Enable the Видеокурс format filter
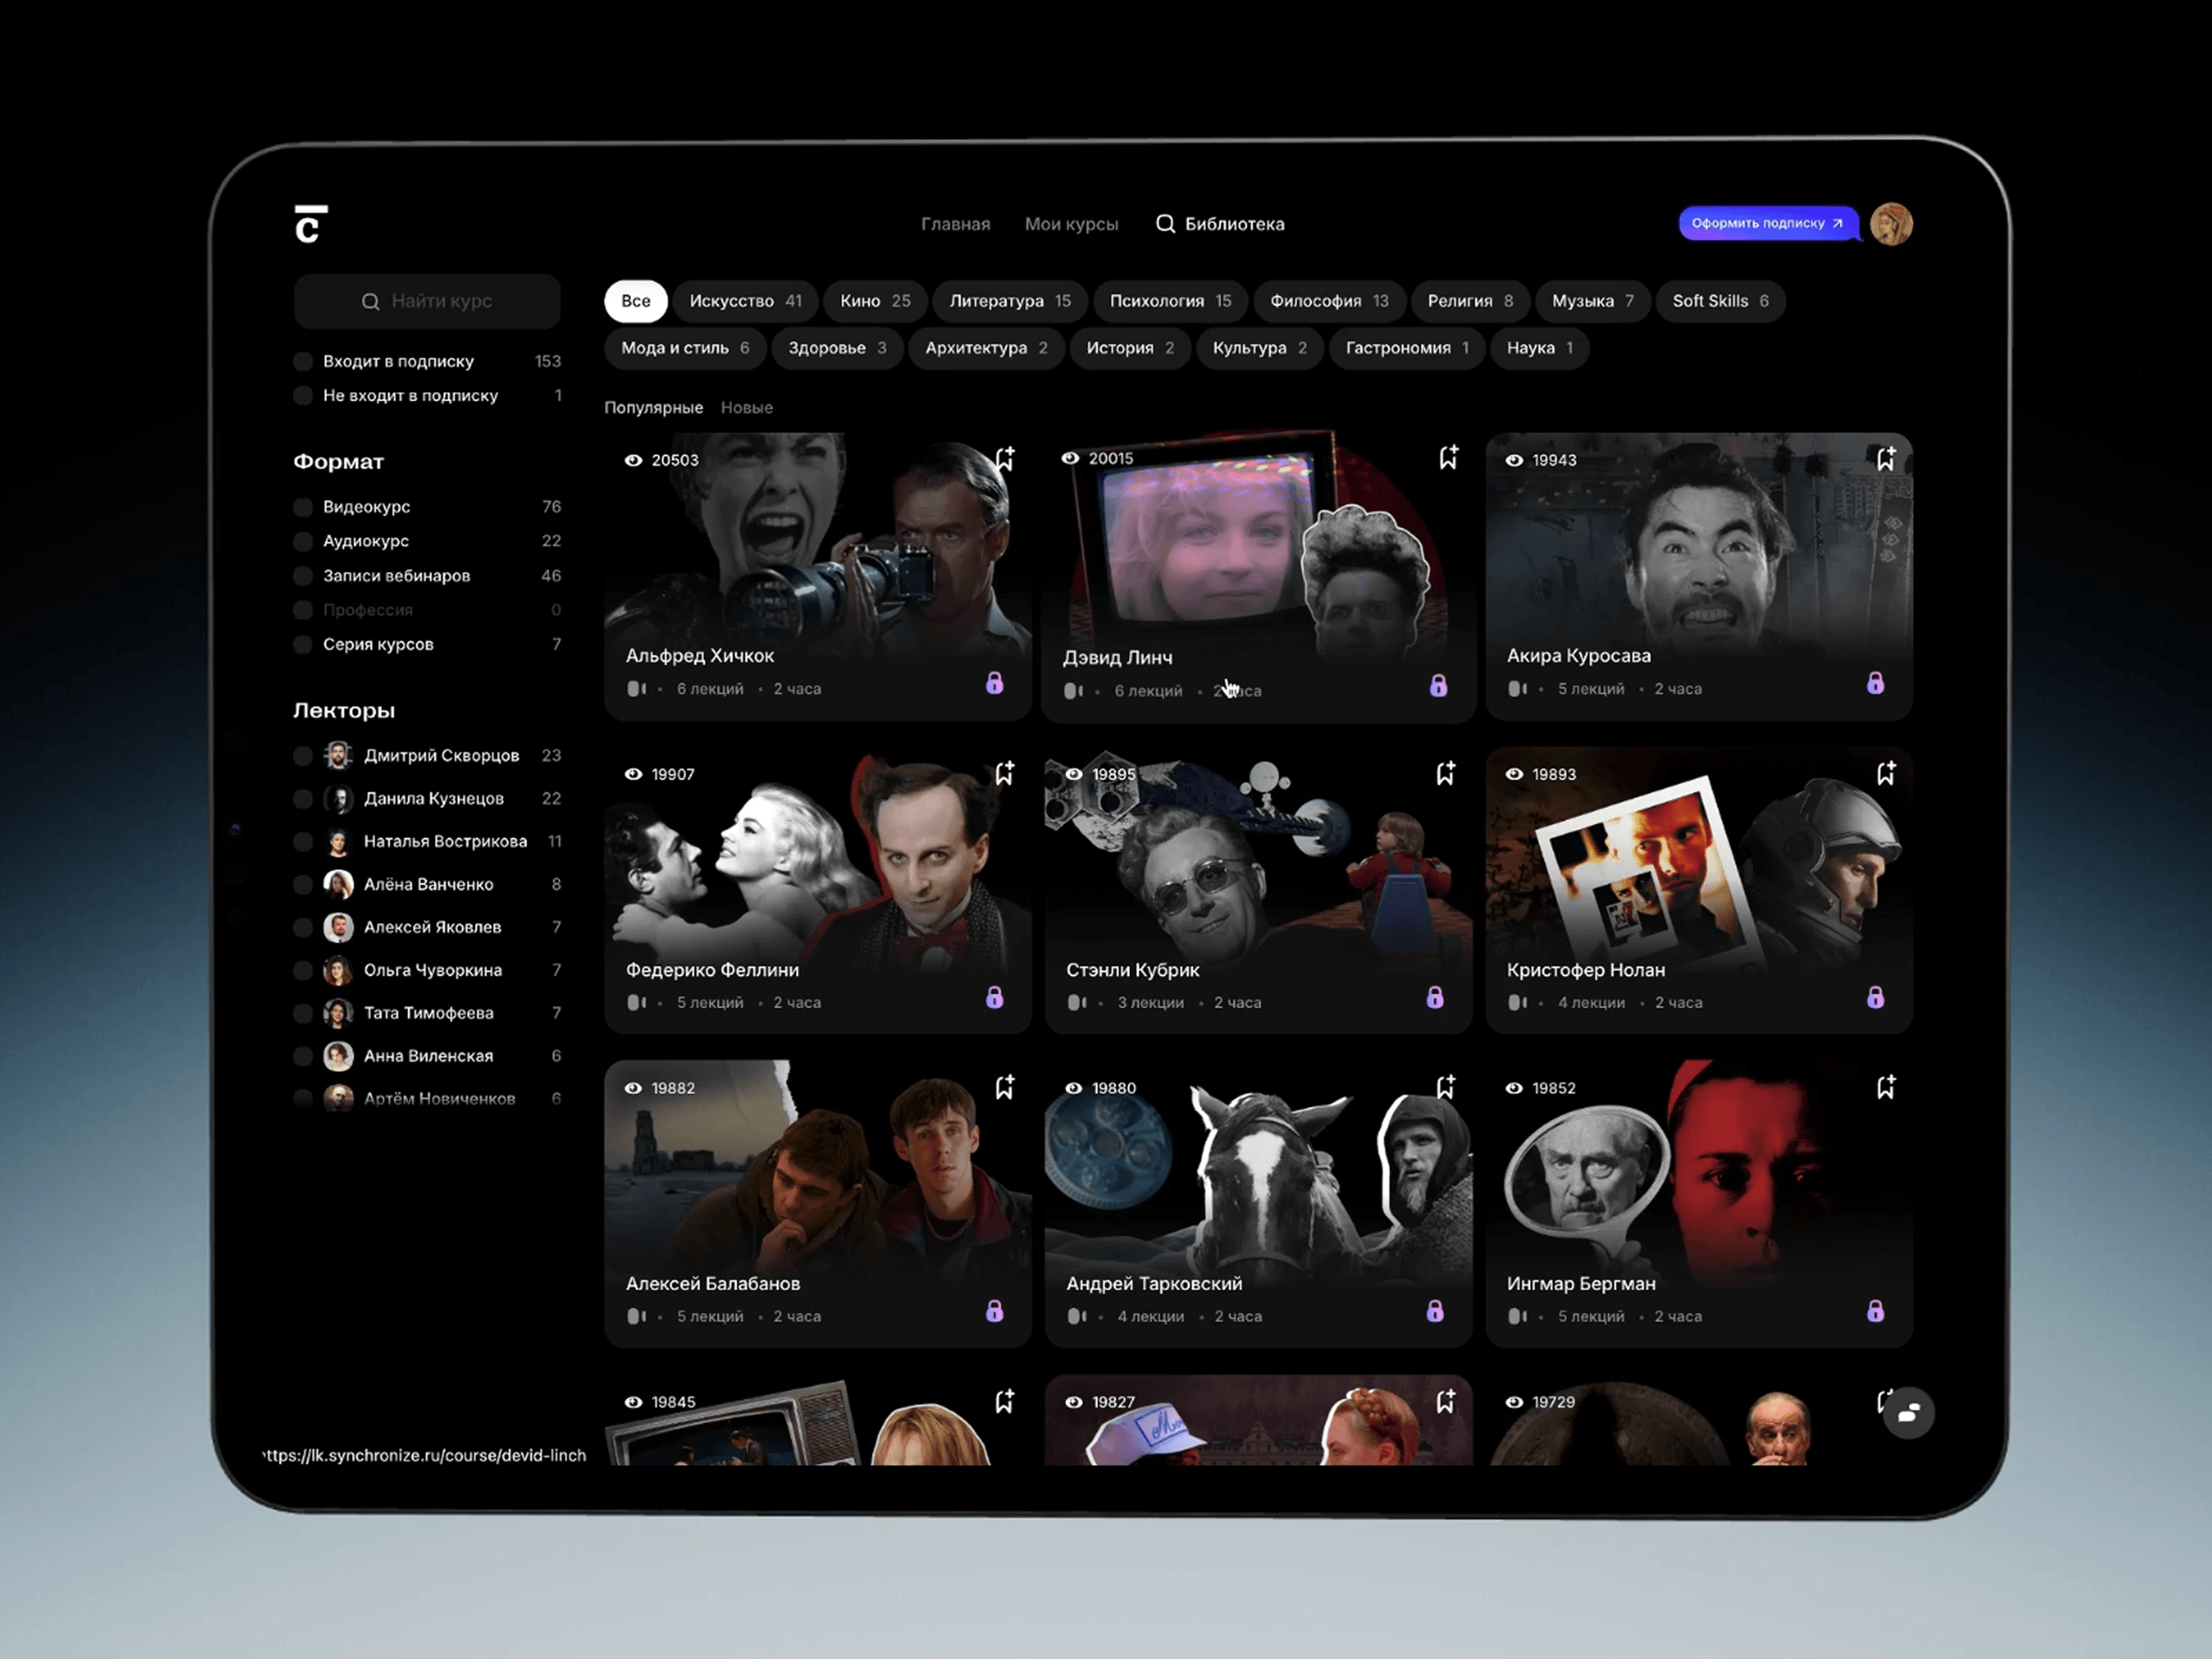The image size is (2212, 1659). coord(303,507)
